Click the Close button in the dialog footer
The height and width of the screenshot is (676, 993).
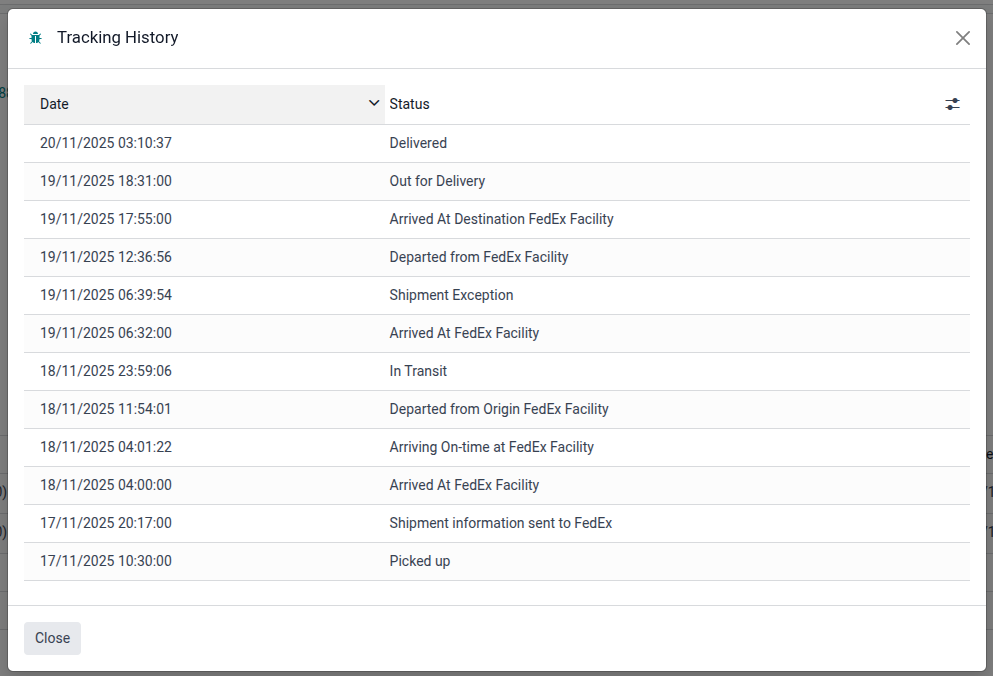coord(53,638)
